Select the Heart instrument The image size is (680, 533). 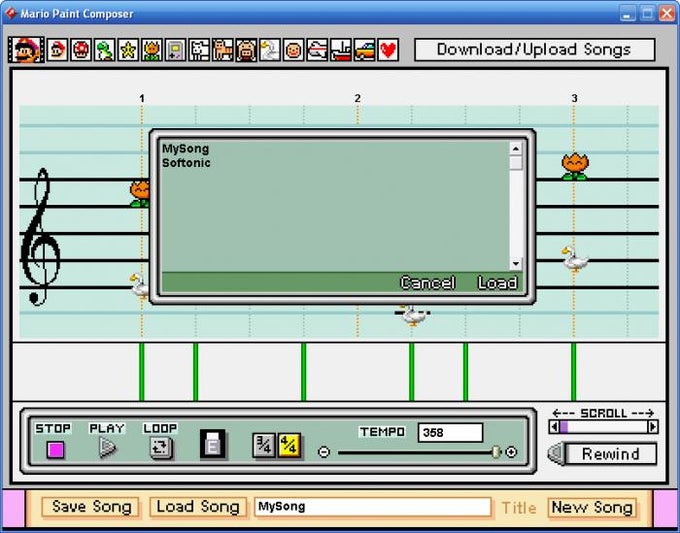coord(388,50)
